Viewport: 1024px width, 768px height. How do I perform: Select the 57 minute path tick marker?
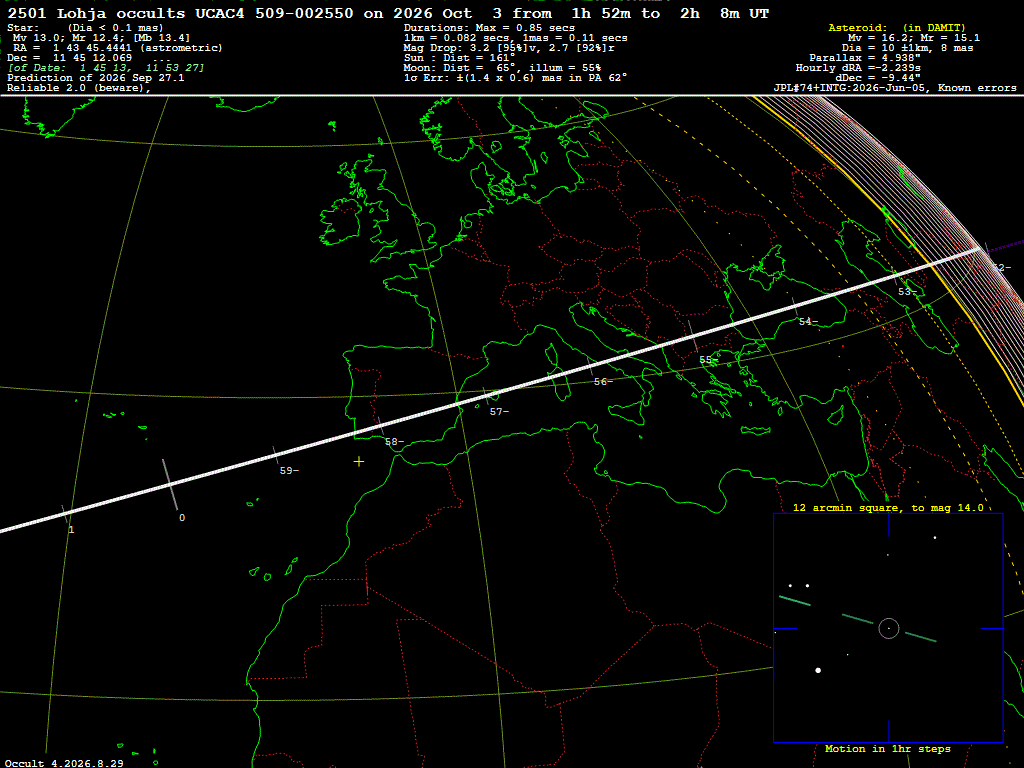[499, 411]
